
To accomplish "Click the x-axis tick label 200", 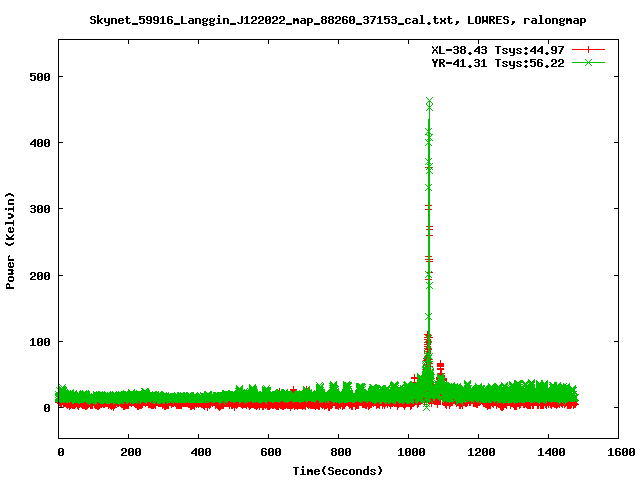I will (131, 452).
